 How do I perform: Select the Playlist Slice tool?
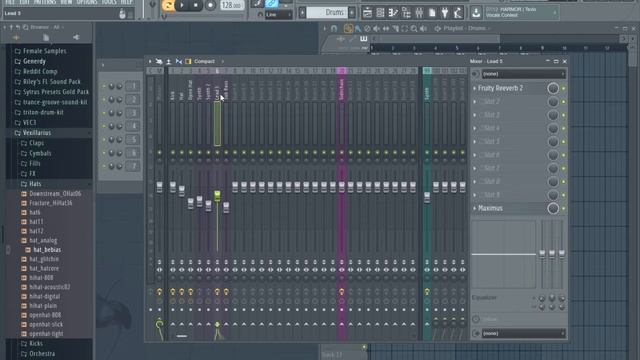(x=395, y=28)
